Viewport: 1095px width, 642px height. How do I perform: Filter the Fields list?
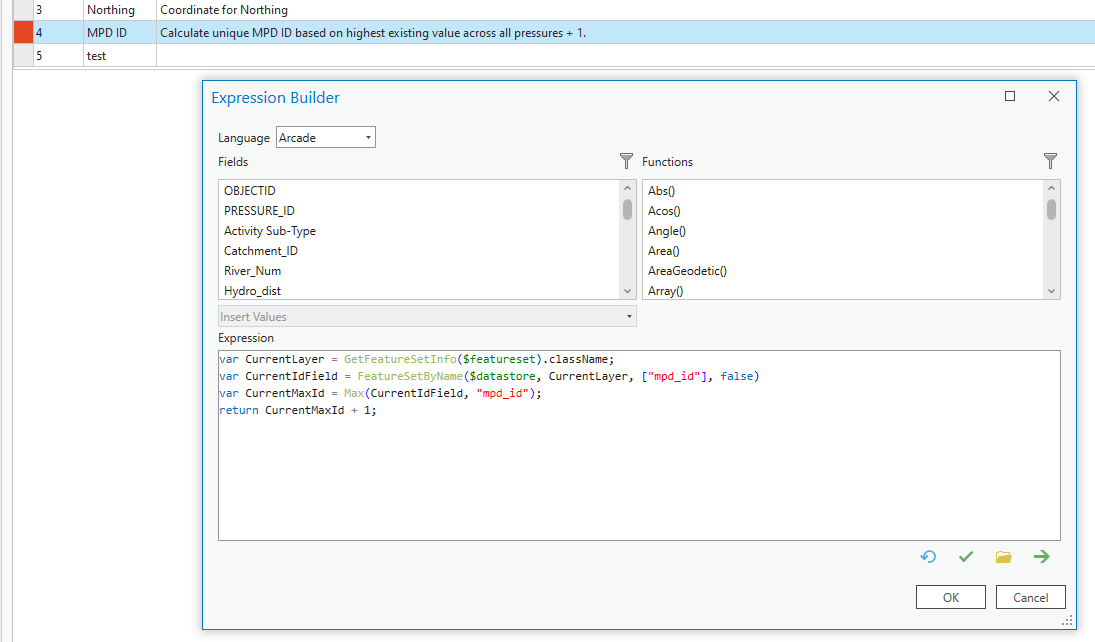coord(626,161)
